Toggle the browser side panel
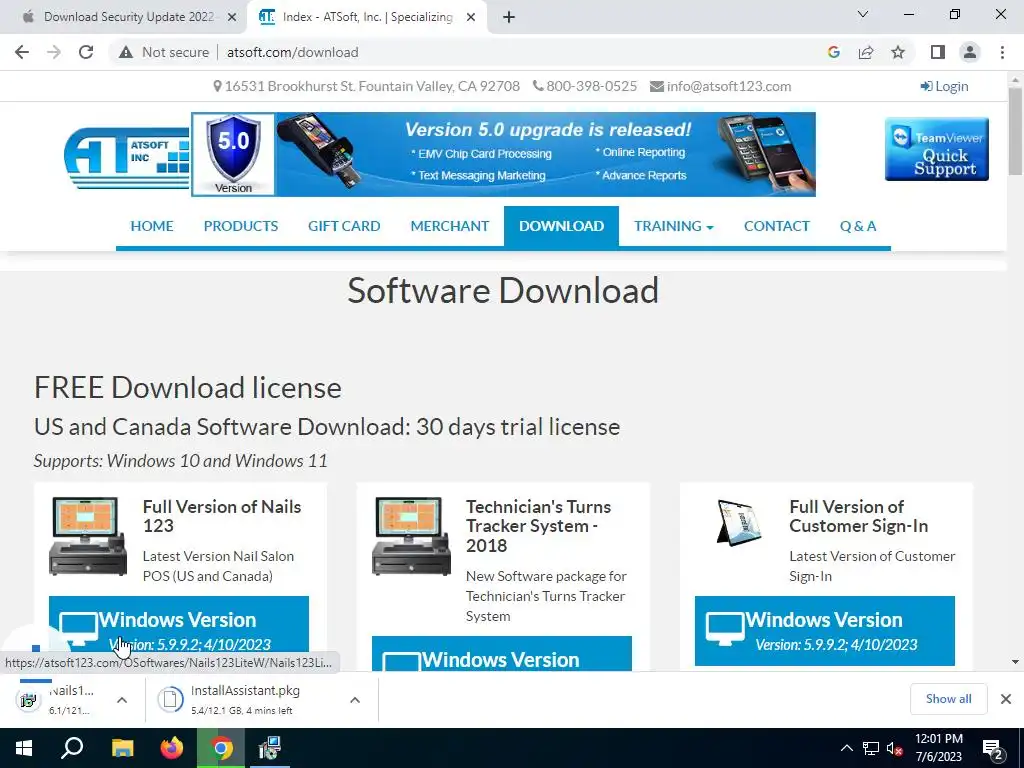The height and width of the screenshot is (768, 1024). pos(938,52)
